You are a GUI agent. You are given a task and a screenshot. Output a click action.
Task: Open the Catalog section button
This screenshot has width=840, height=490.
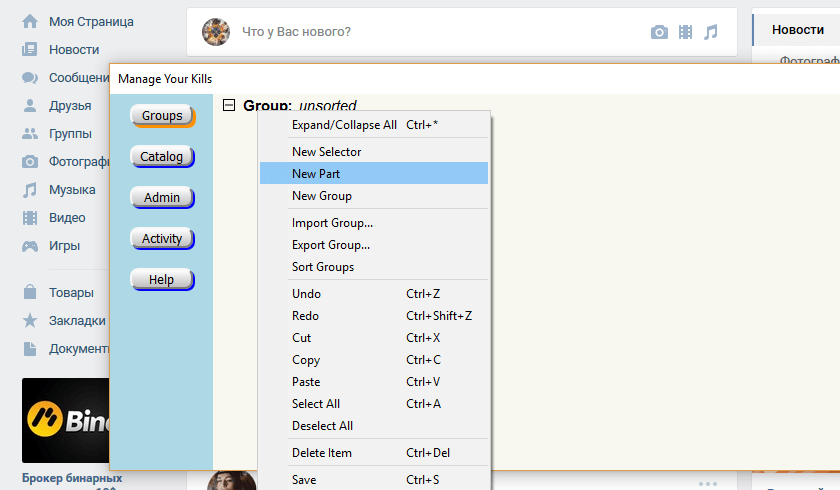pos(162,156)
